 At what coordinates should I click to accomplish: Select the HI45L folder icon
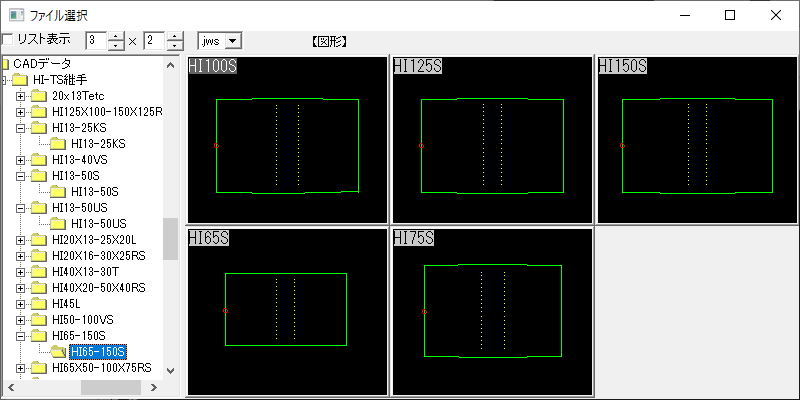tap(39, 304)
